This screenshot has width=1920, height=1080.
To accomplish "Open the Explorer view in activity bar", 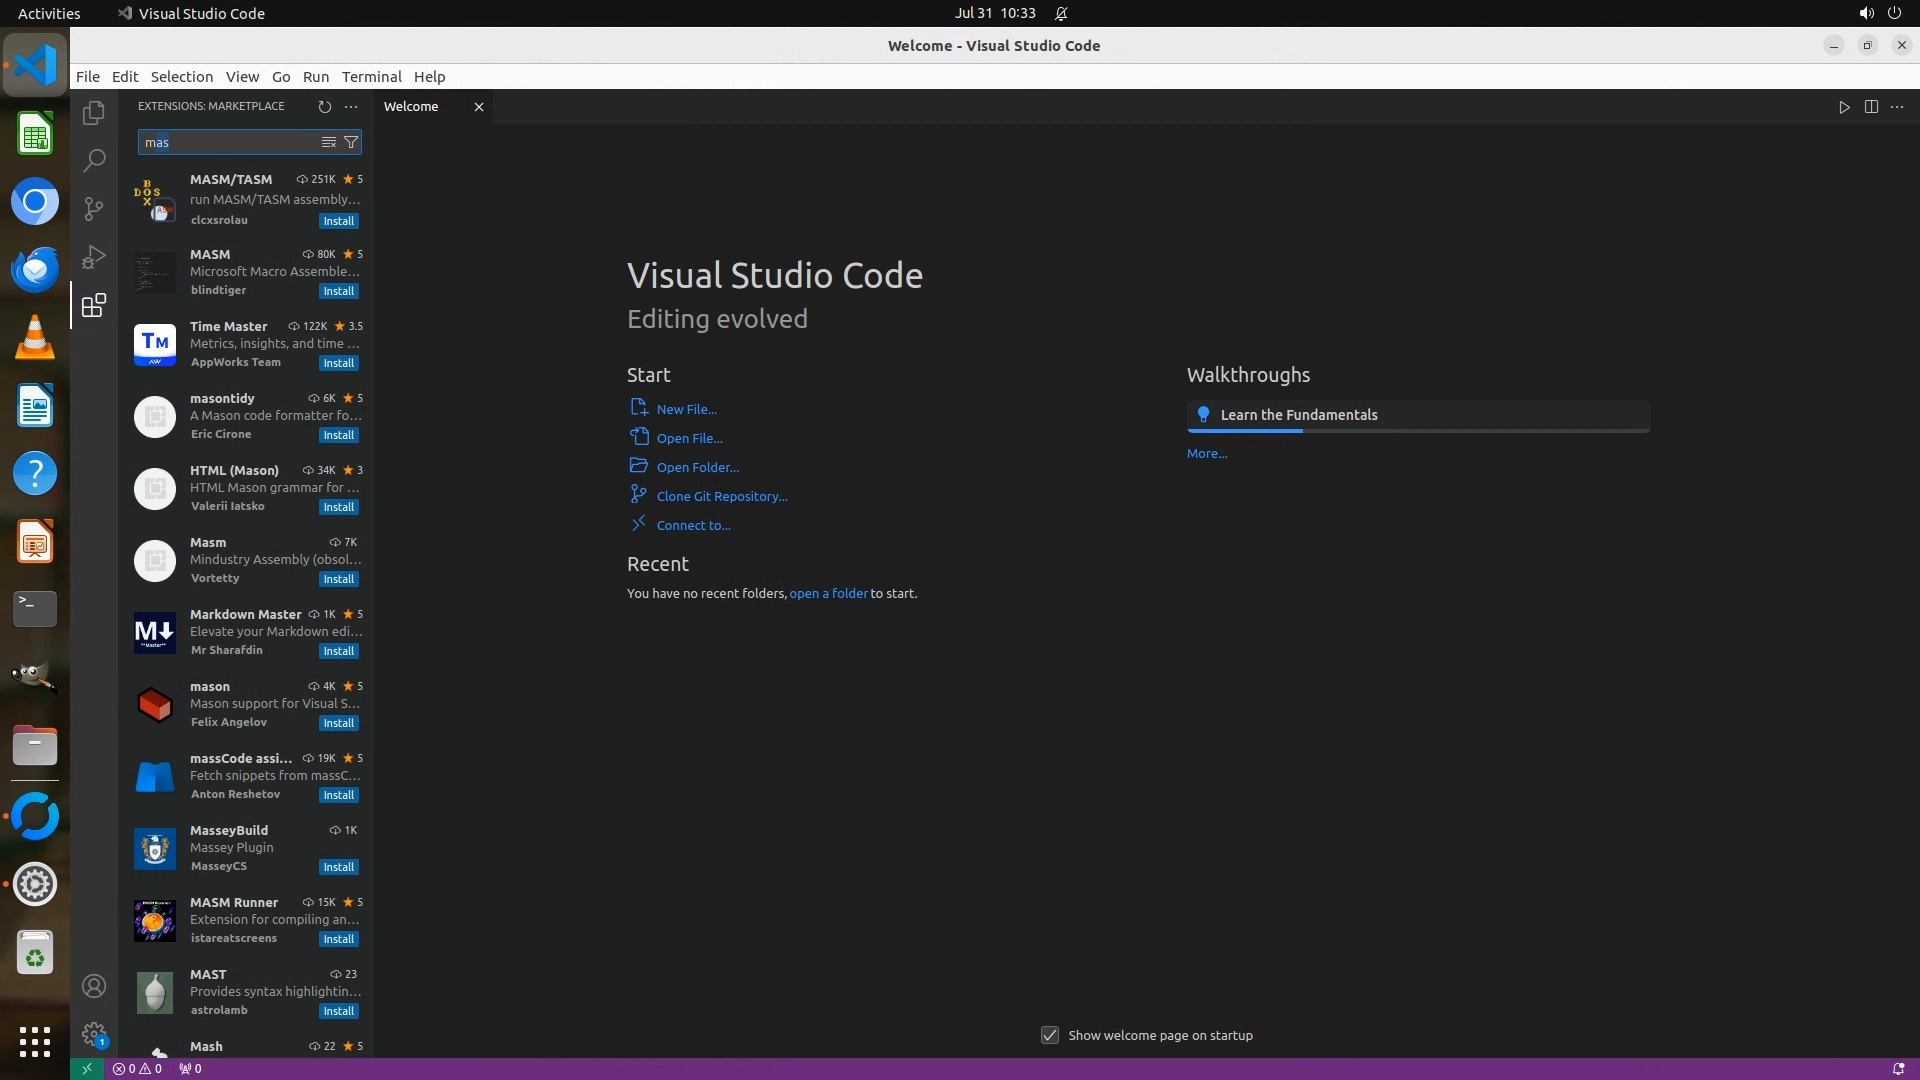I will click(94, 113).
